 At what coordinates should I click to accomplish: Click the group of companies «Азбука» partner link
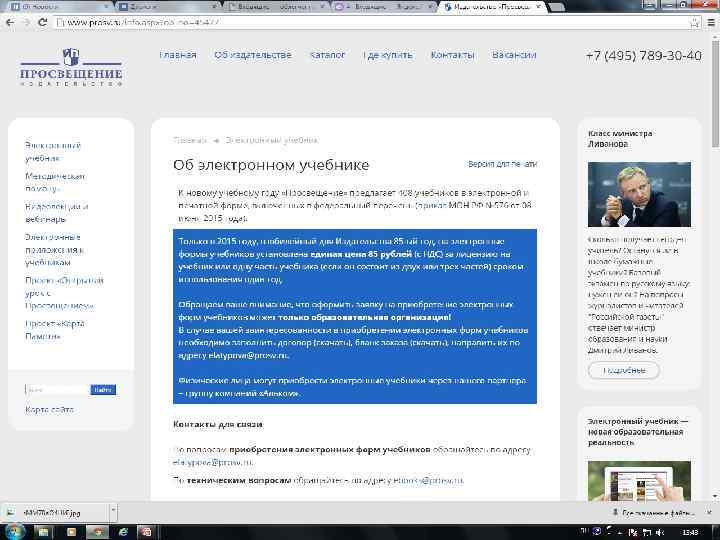click(x=242, y=394)
